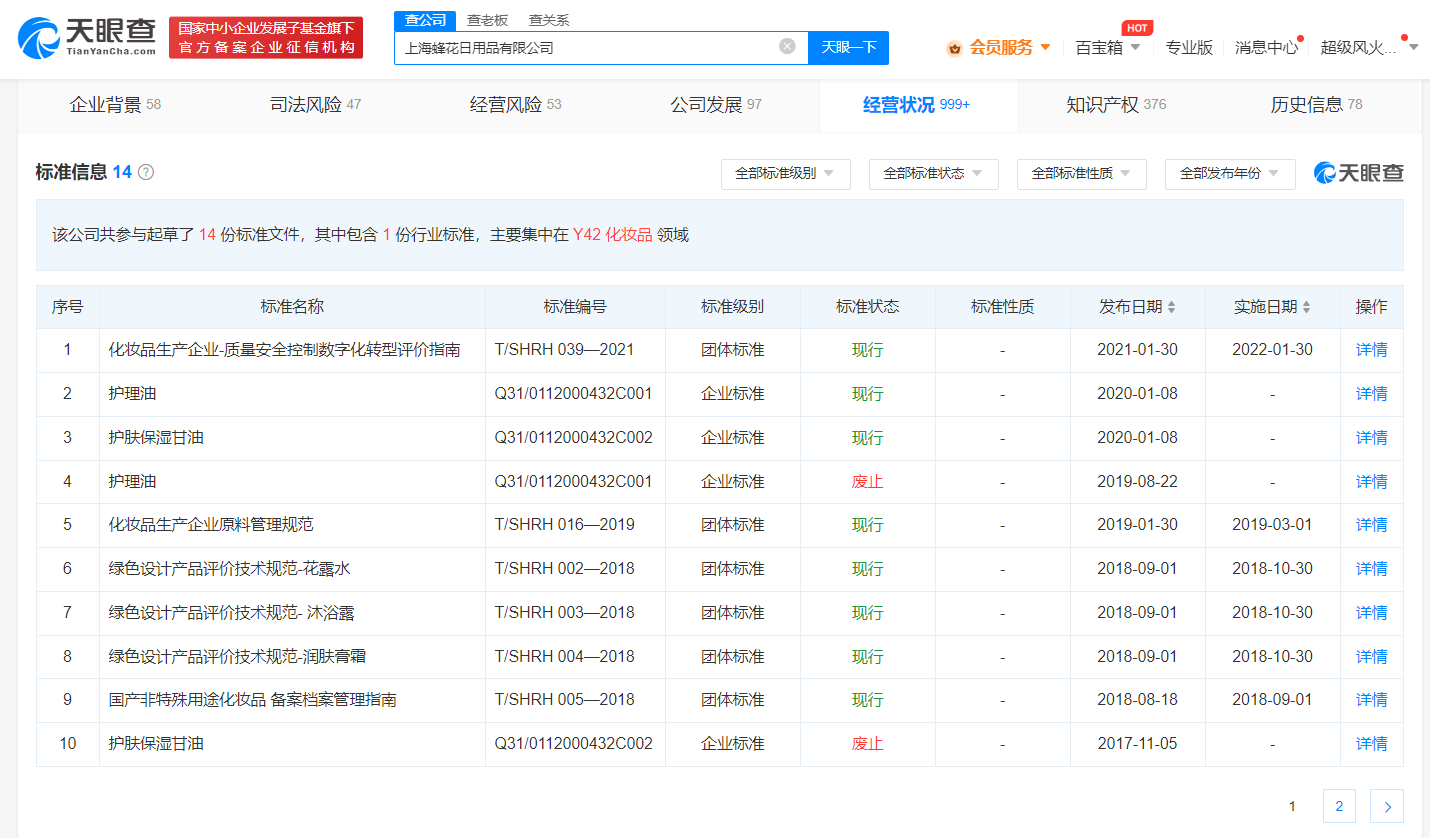This screenshot has width=1430, height=838.
Task: Click the help icon beside 标准信息
Action: (146, 172)
